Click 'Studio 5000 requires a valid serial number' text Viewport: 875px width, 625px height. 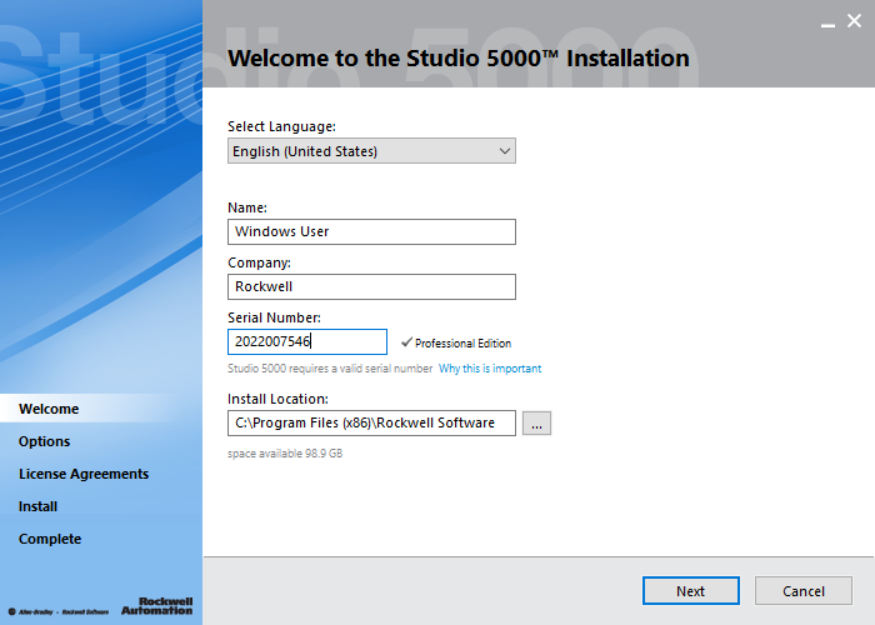coord(330,368)
